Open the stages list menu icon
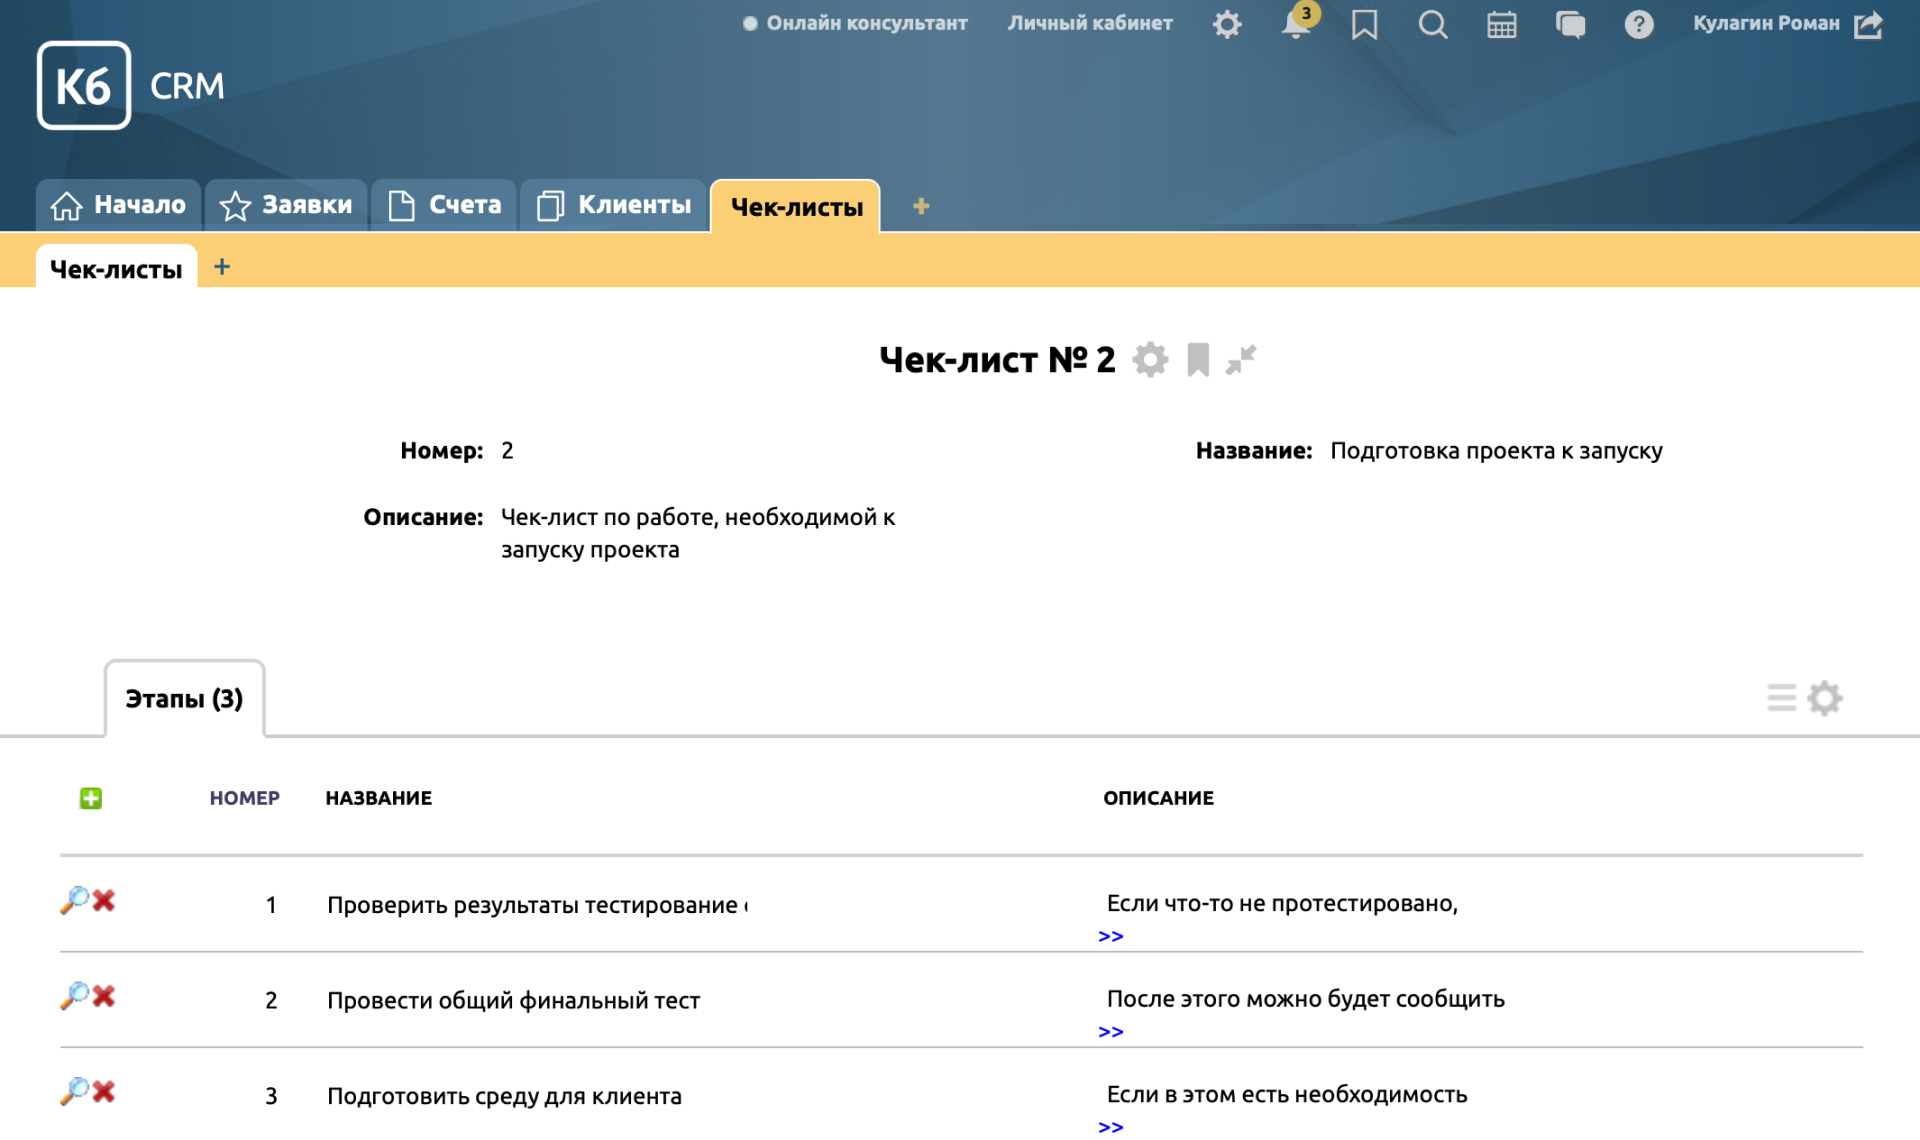Viewport: 1920px width, 1140px height. (x=1781, y=698)
